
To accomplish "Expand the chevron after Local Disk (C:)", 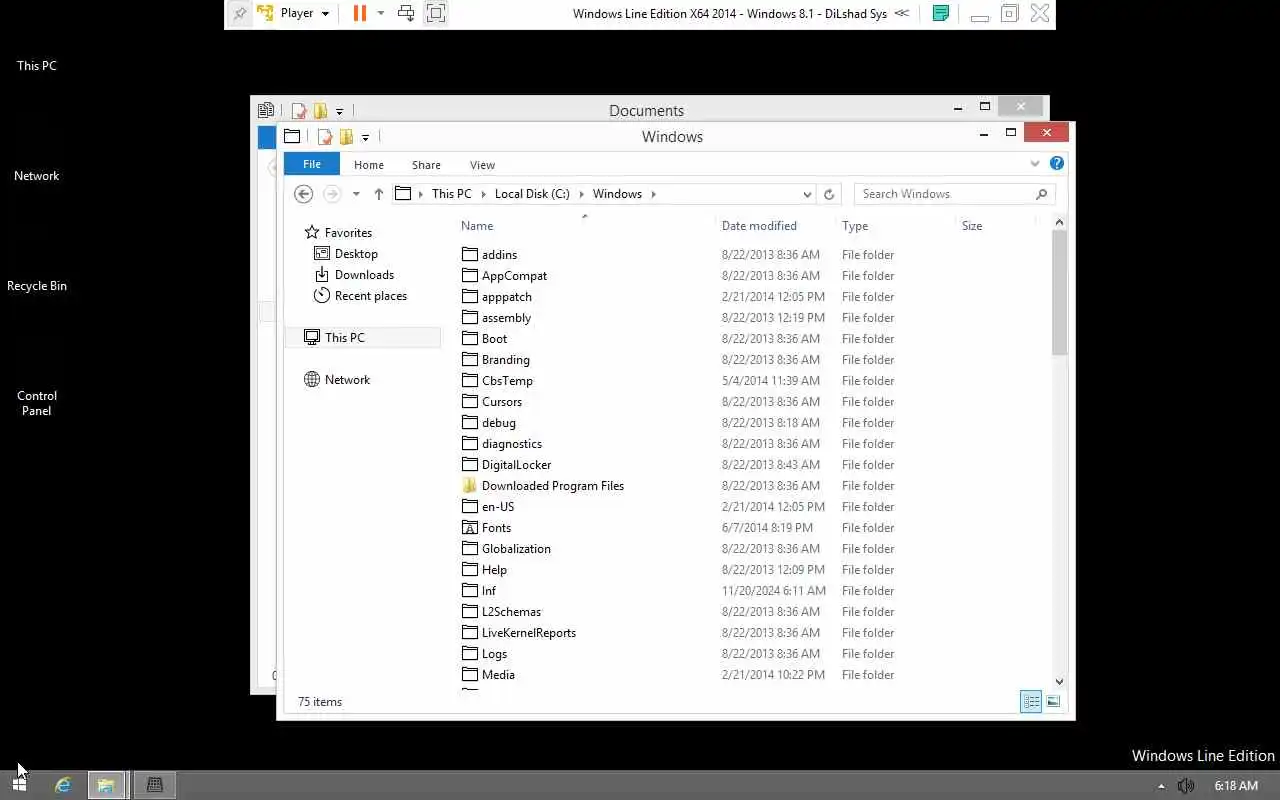I will pos(581,194).
